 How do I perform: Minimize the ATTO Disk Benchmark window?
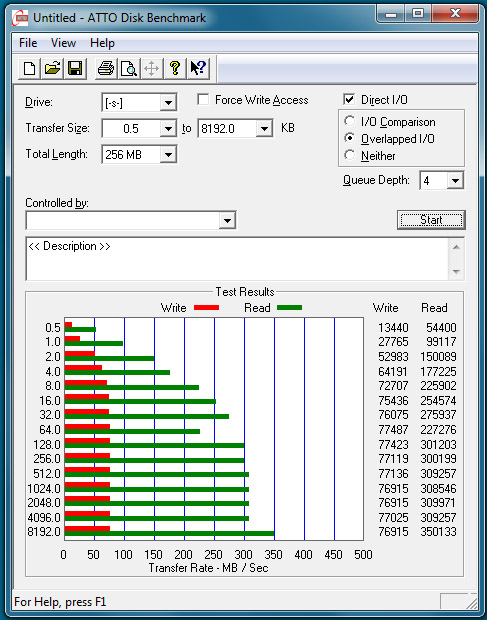tap(391, 14)
